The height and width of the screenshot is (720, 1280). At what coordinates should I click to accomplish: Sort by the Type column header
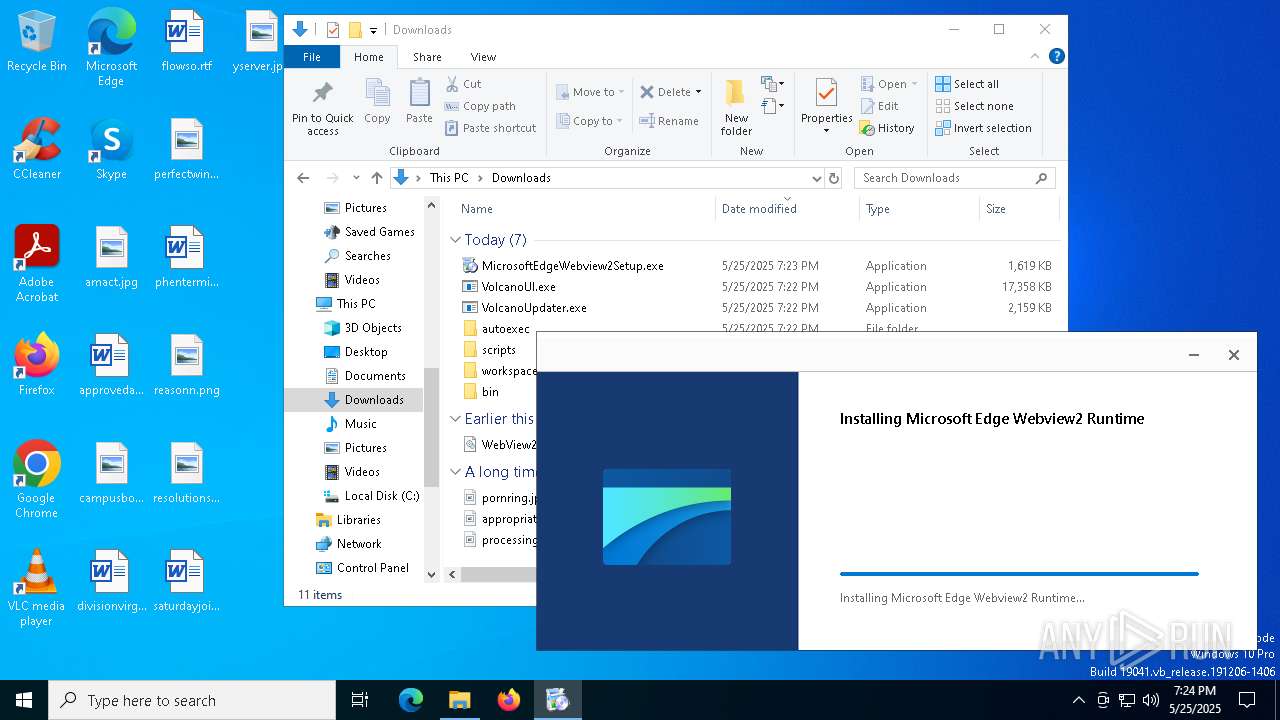pos(918,209)
